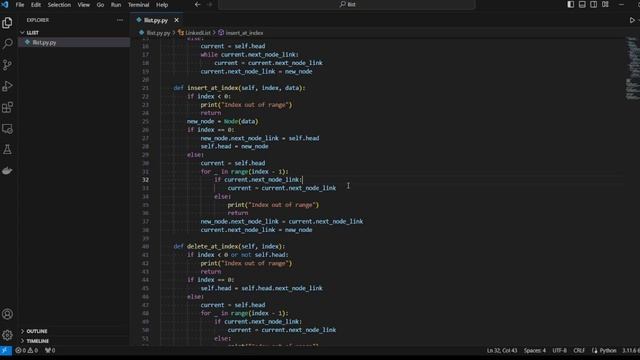Go to line via Ln 32, Col 43
The width and height of the screenshot is (640, 360).
tap(502, 350)
